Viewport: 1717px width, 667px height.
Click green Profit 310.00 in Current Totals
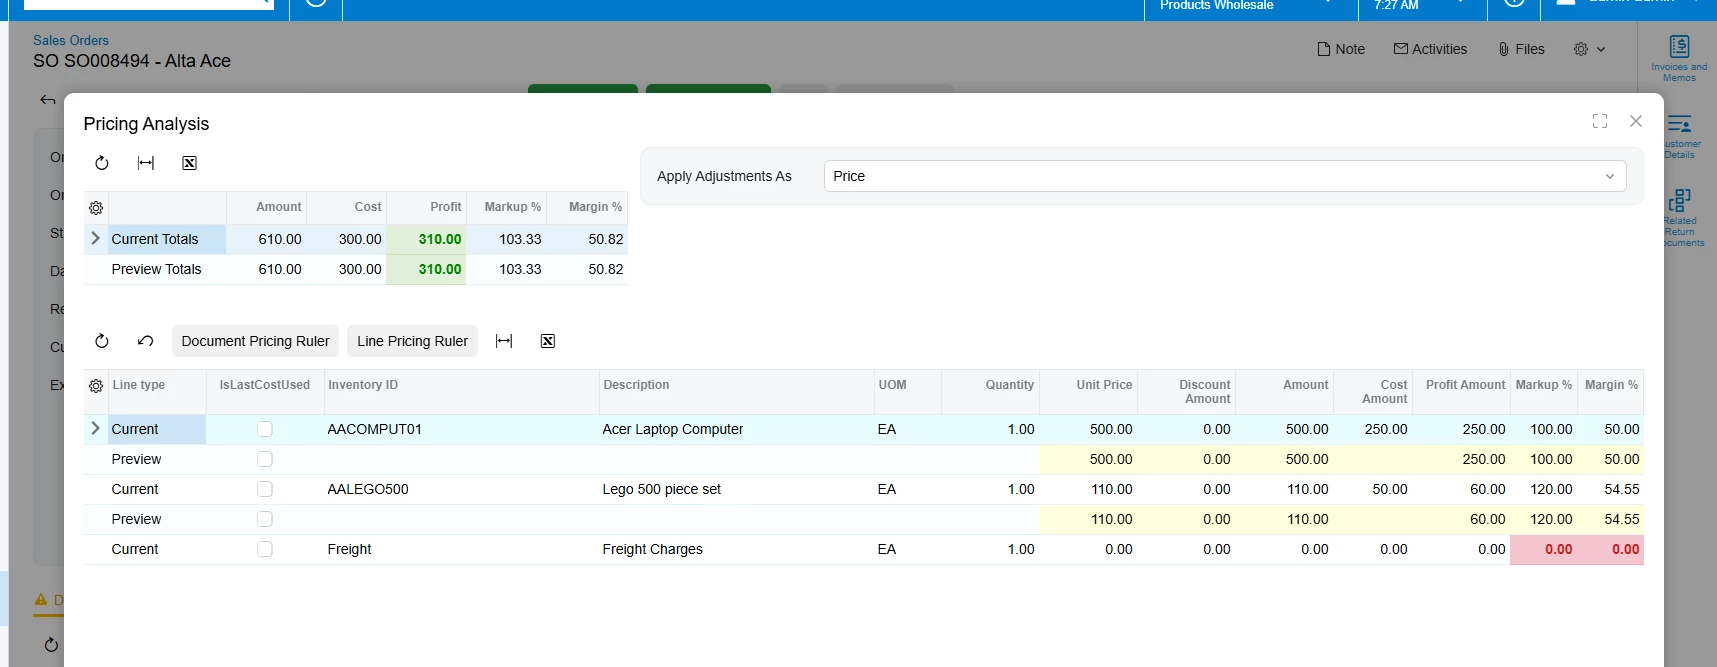426,239
